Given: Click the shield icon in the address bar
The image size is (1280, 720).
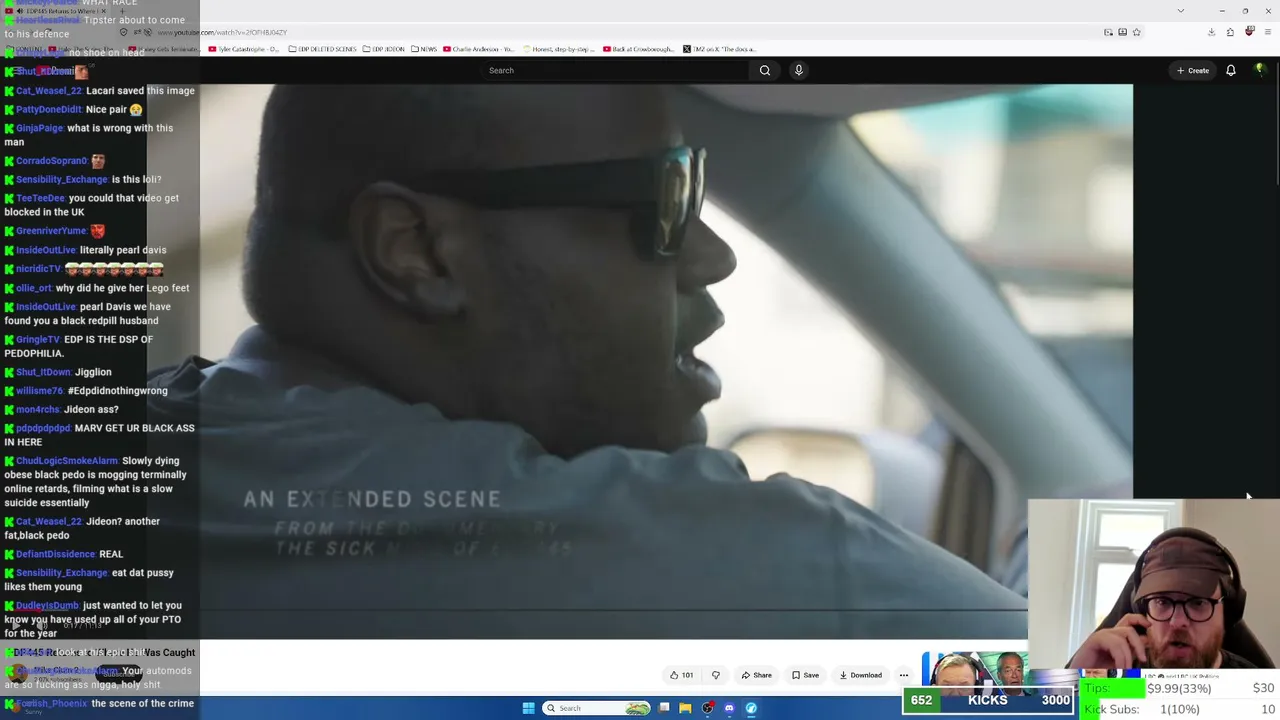Looking at the screenshot, I should [x=124, y=32].
